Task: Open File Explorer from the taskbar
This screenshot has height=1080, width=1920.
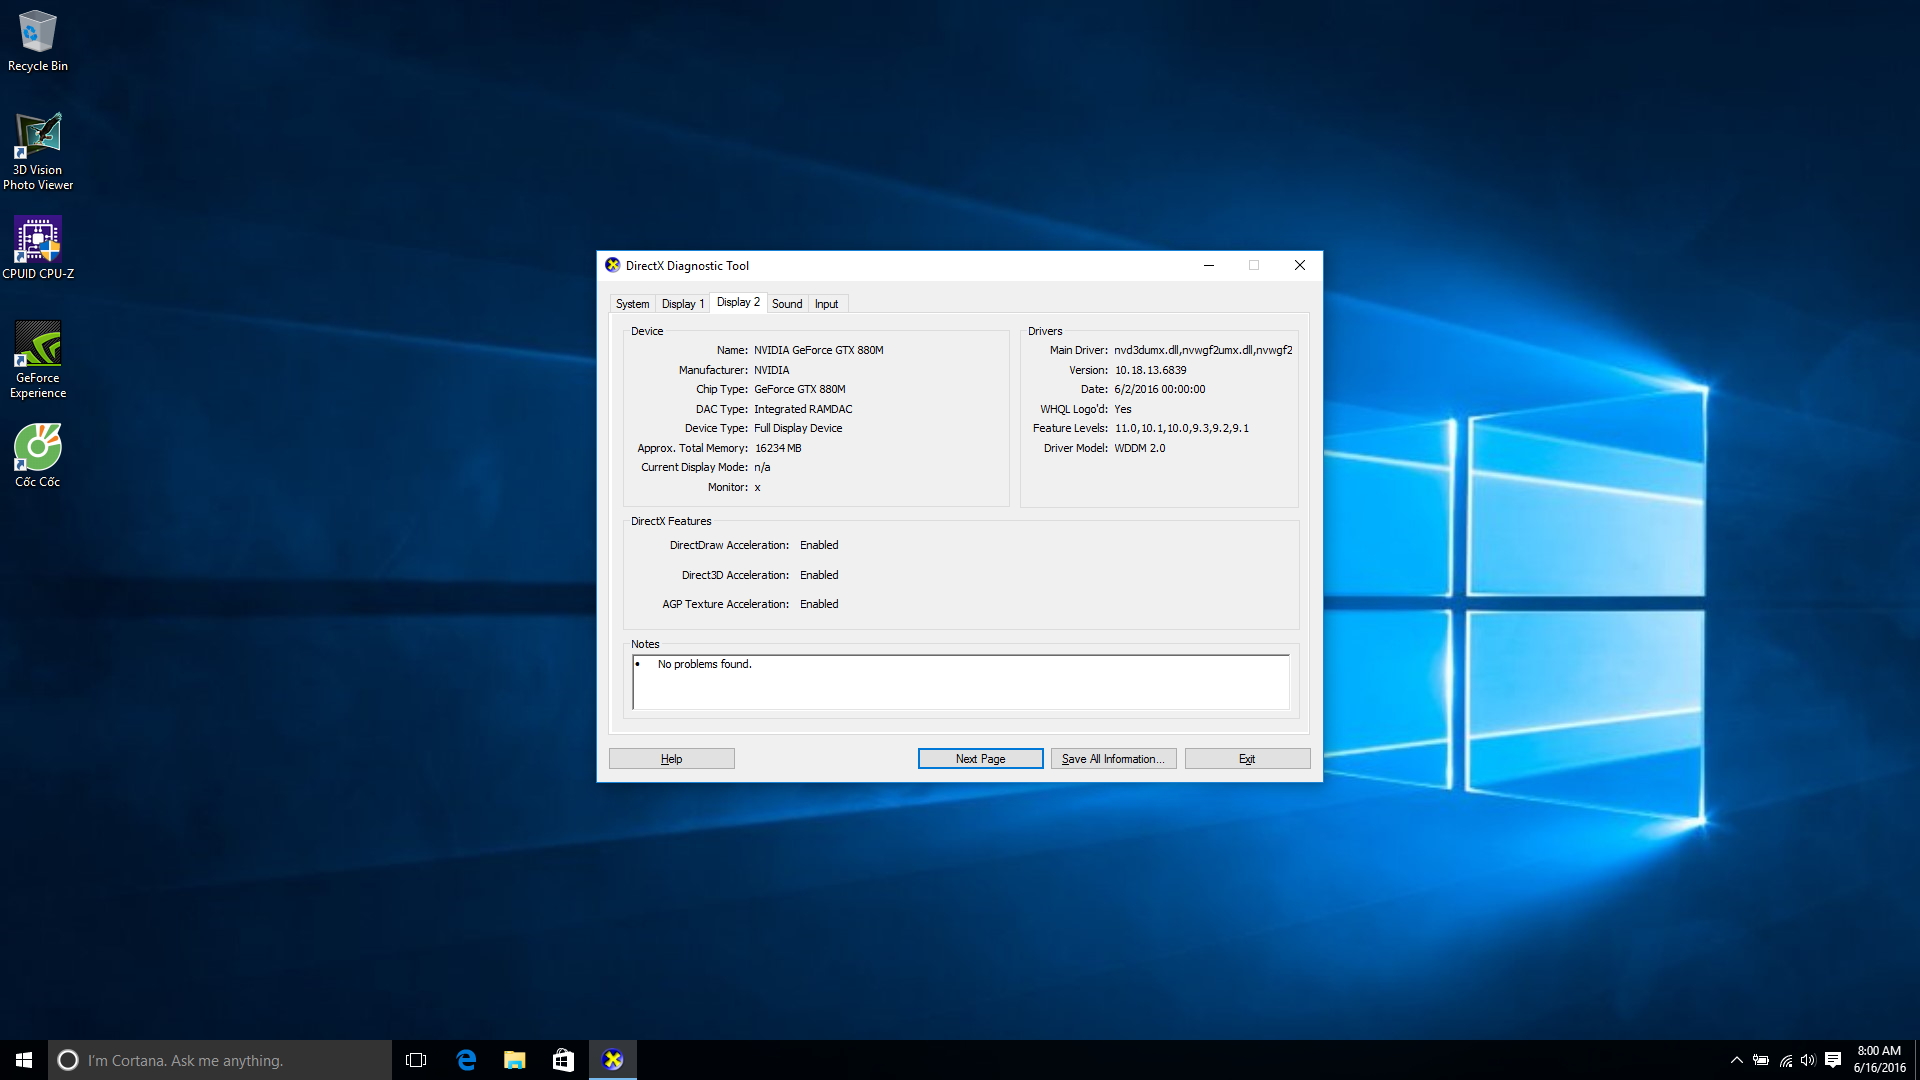Action: [515, 1060]
